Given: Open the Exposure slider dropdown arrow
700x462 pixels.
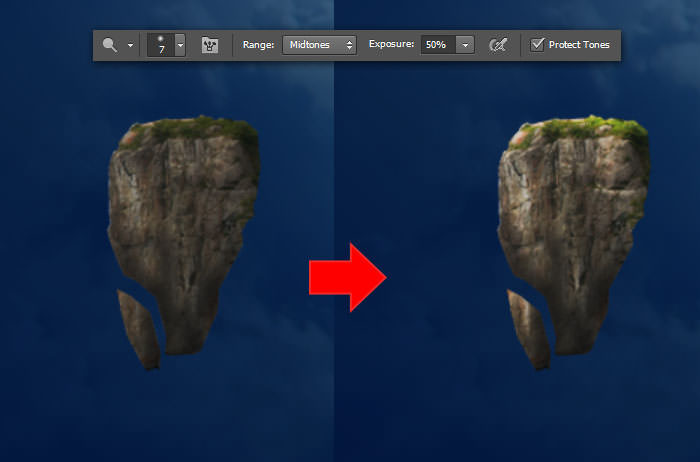Looking at the screenshot, I should tap(465, 45).
